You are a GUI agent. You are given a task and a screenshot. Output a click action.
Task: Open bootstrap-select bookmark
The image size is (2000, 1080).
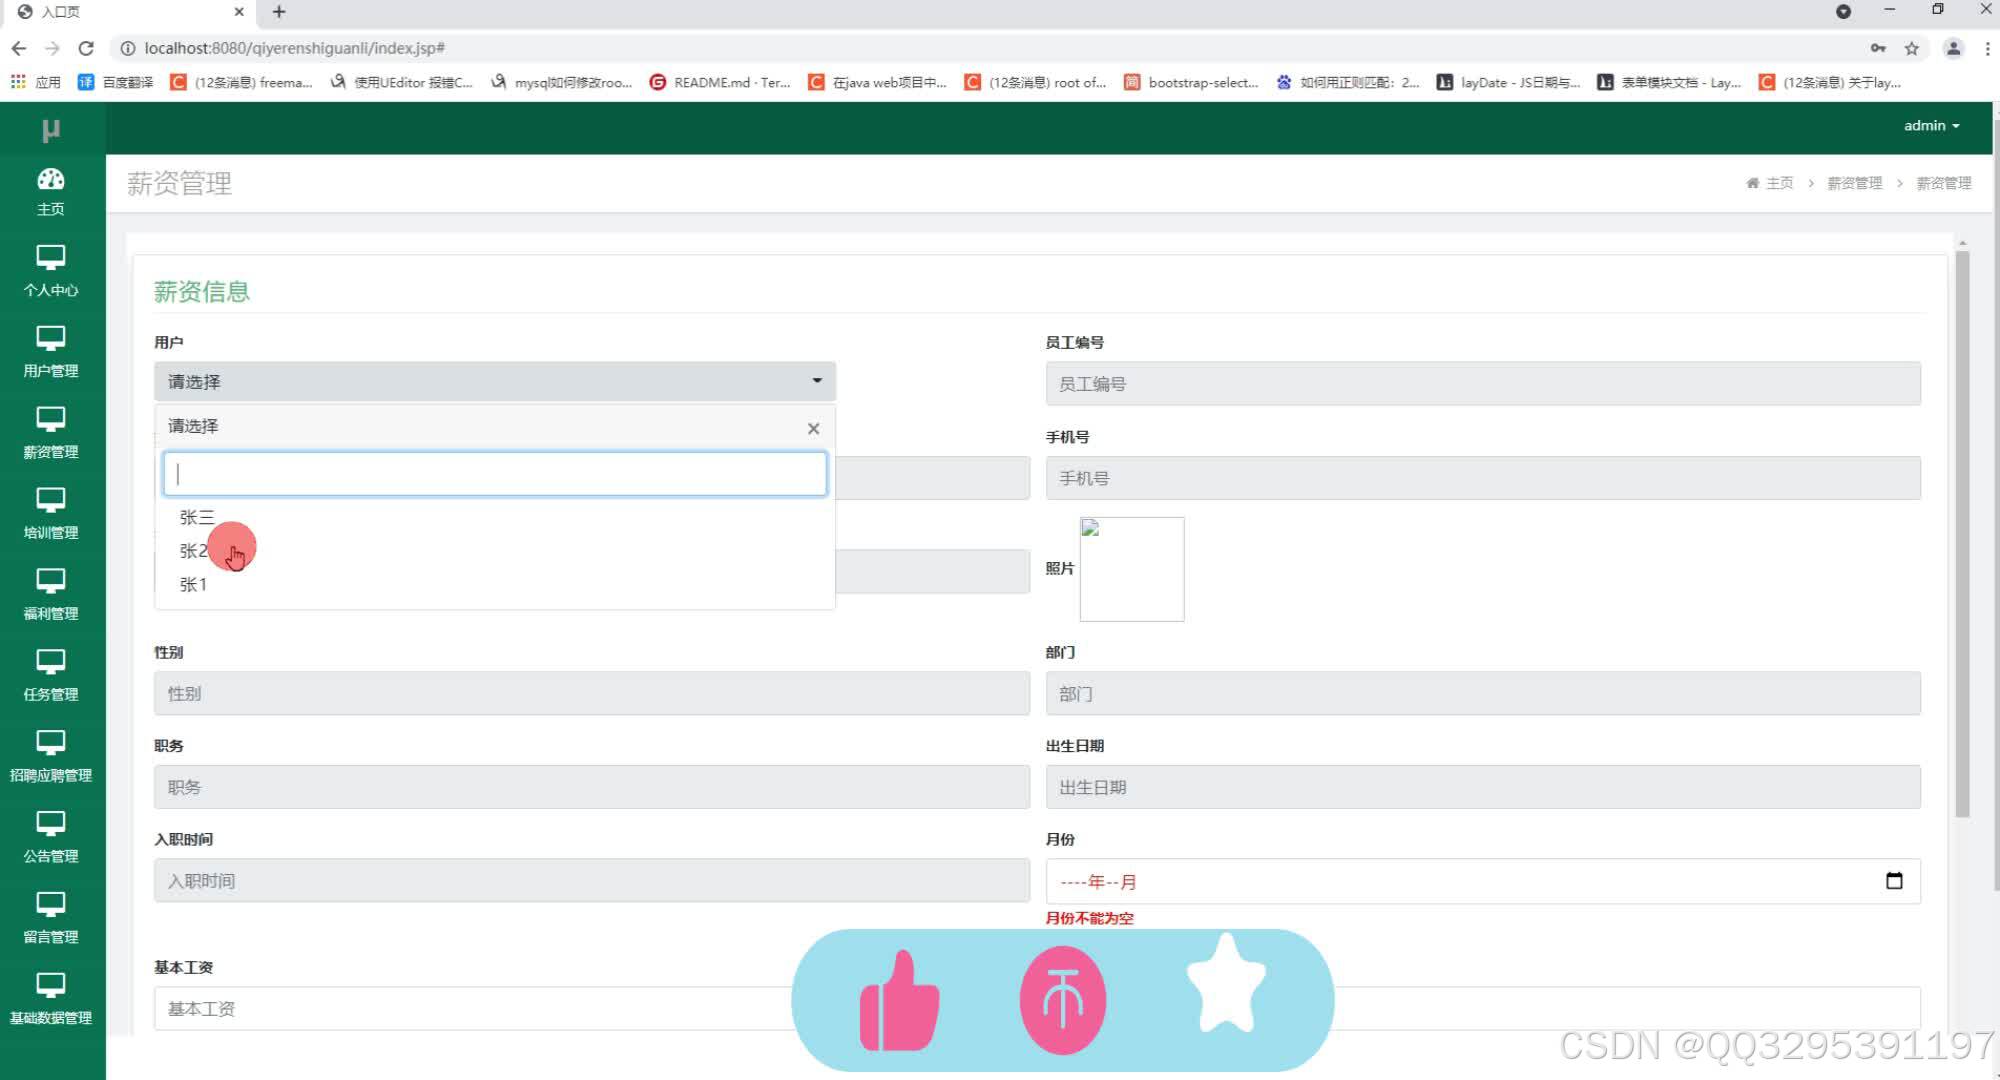(1191, 82)
